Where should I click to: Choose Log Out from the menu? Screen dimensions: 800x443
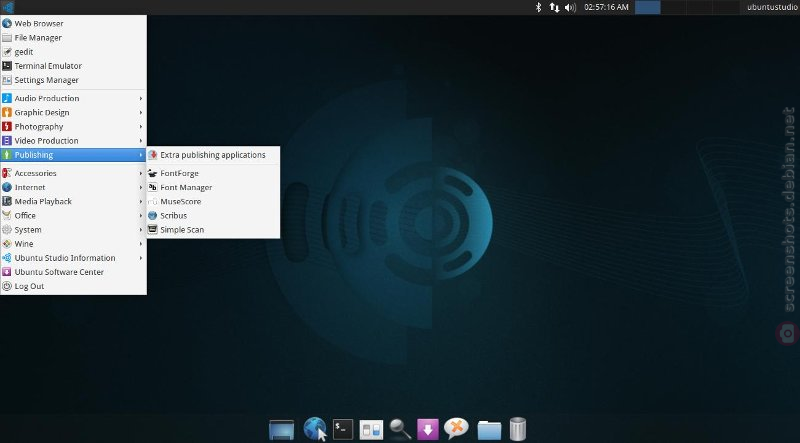tap(73, 286)
